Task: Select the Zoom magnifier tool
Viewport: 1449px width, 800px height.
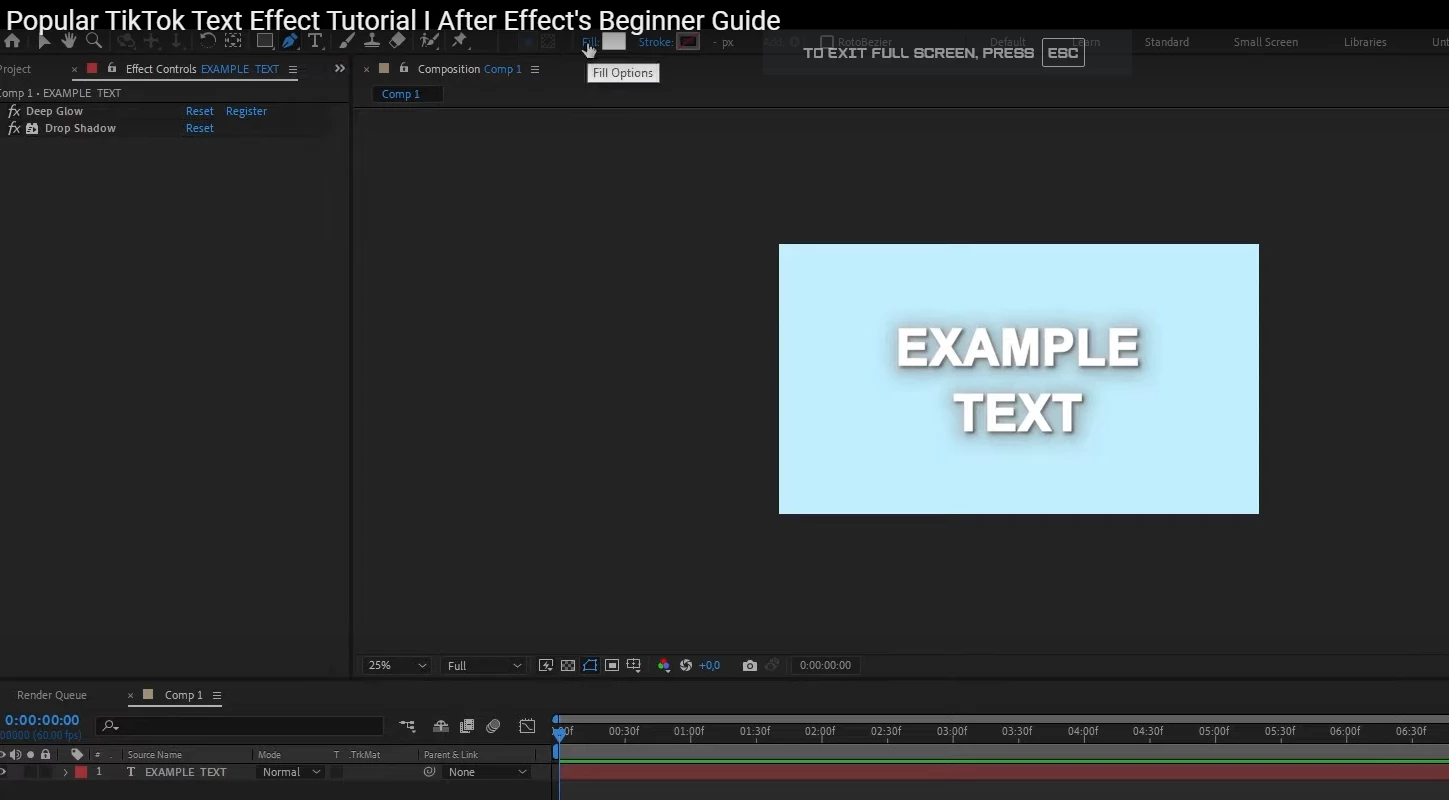Action: tap(94, 41)
